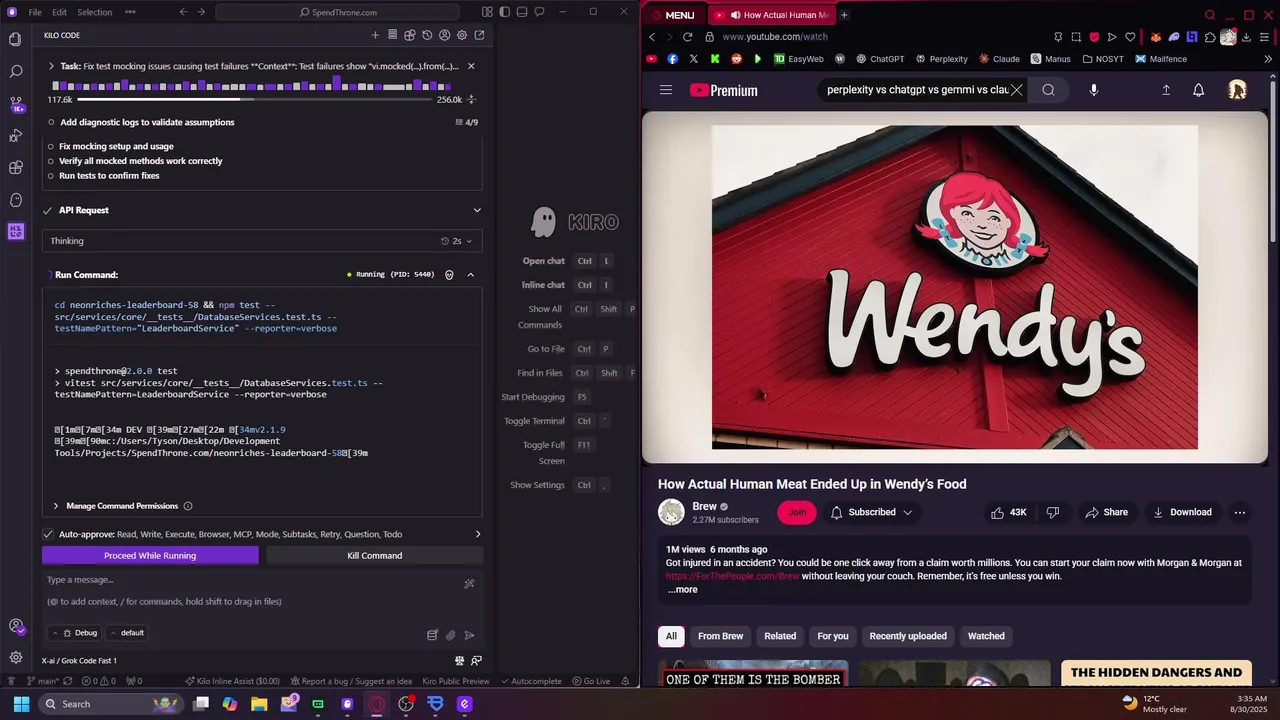
Task: Close the current Kilo Code task
Action: [x=471, y=66]
